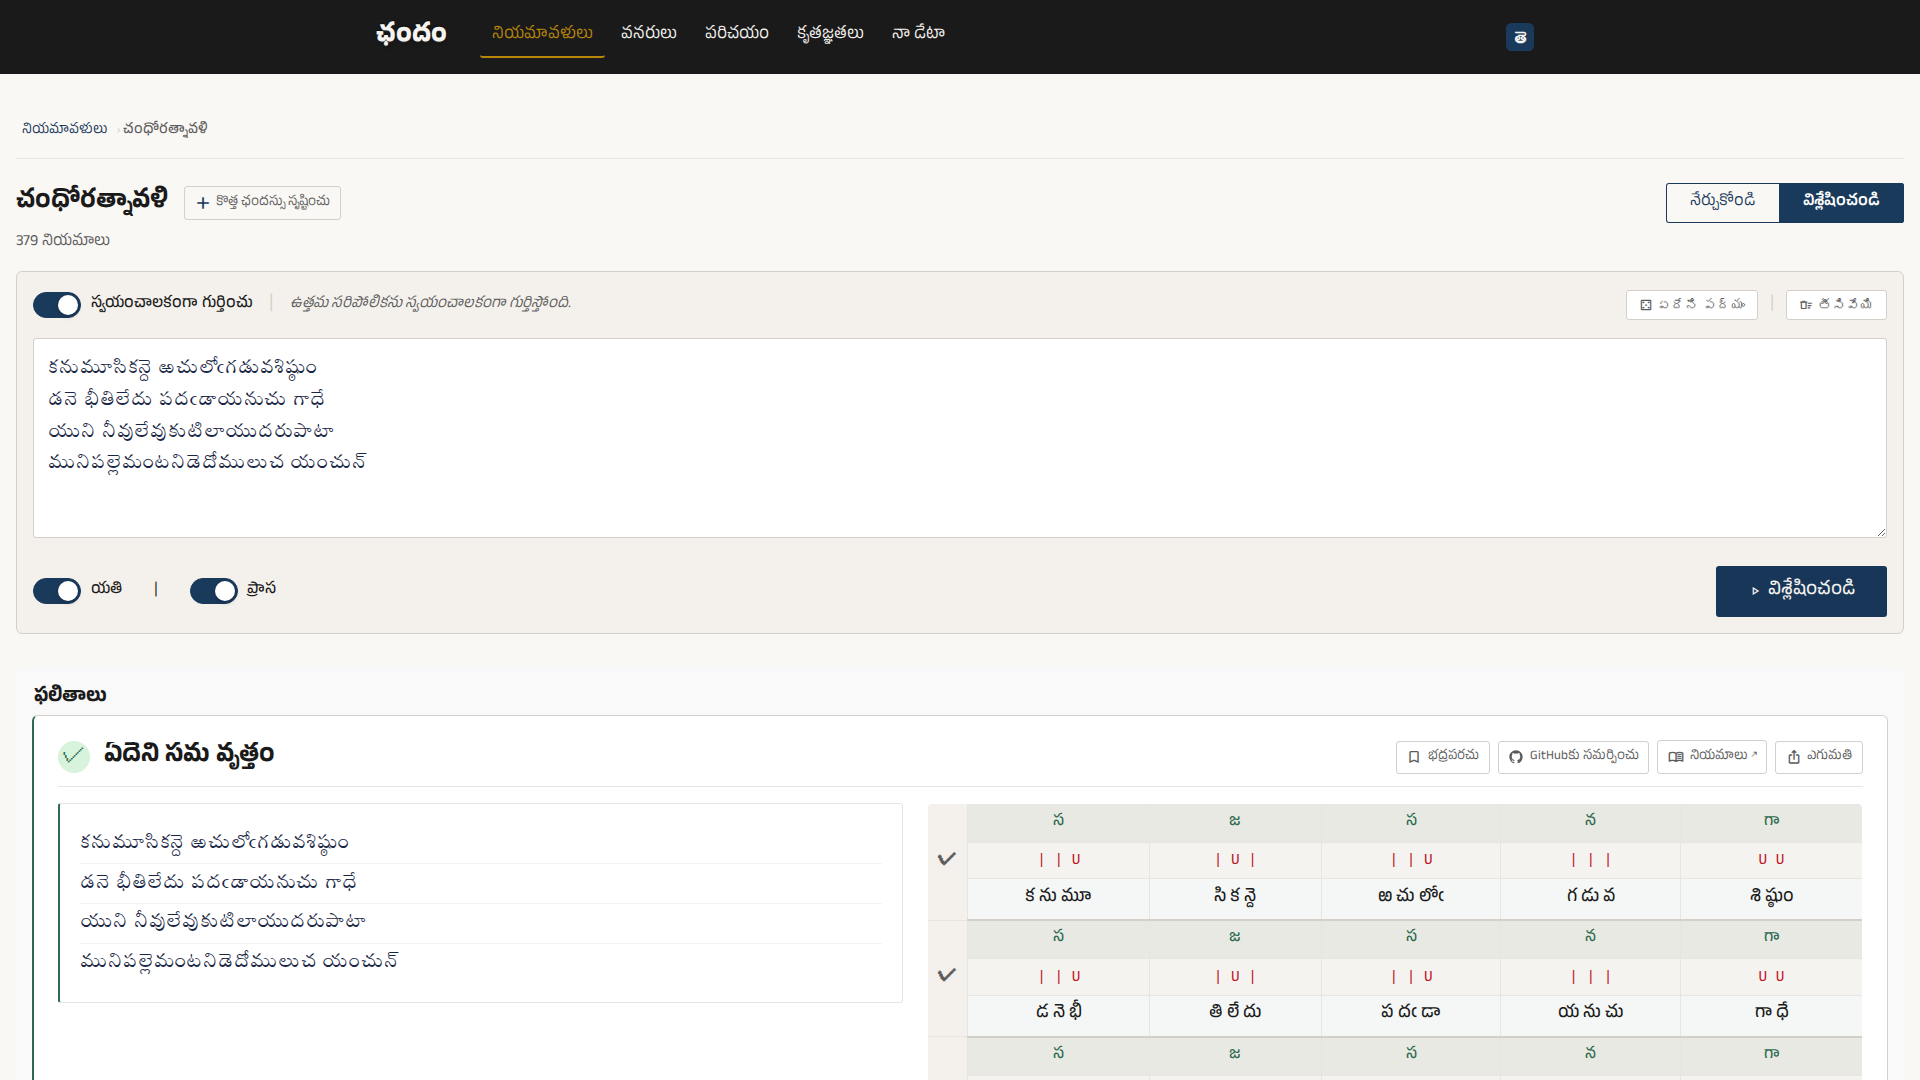This screenshot has width=1920, height=1080.
Task: Click inside the poem text area
Action: (960, 438)
